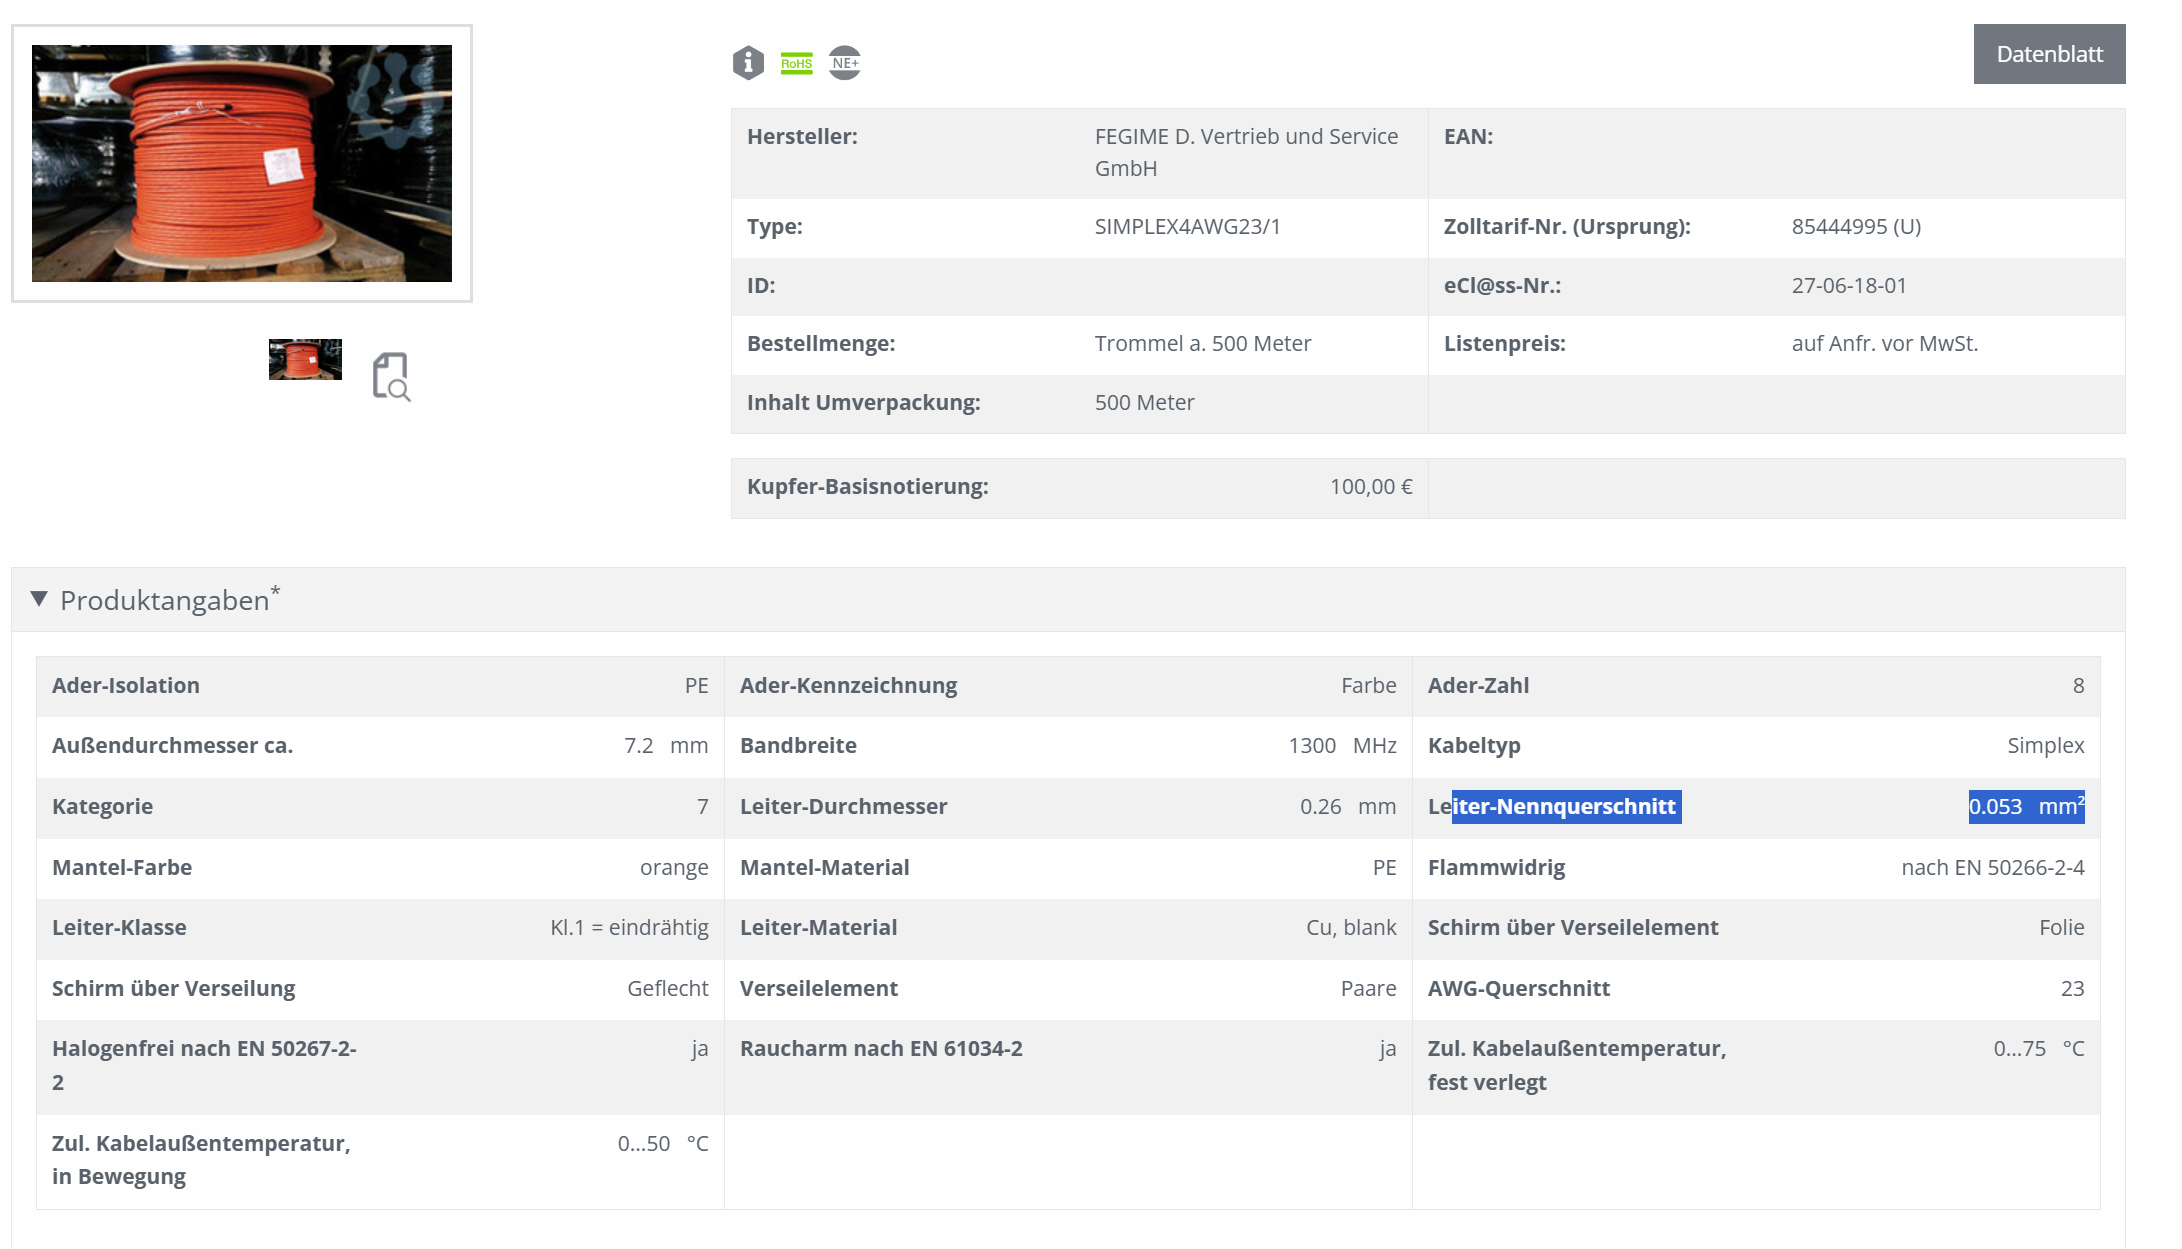
Task: Click the NE+ round badge icon
Action: tap(845, 63)
